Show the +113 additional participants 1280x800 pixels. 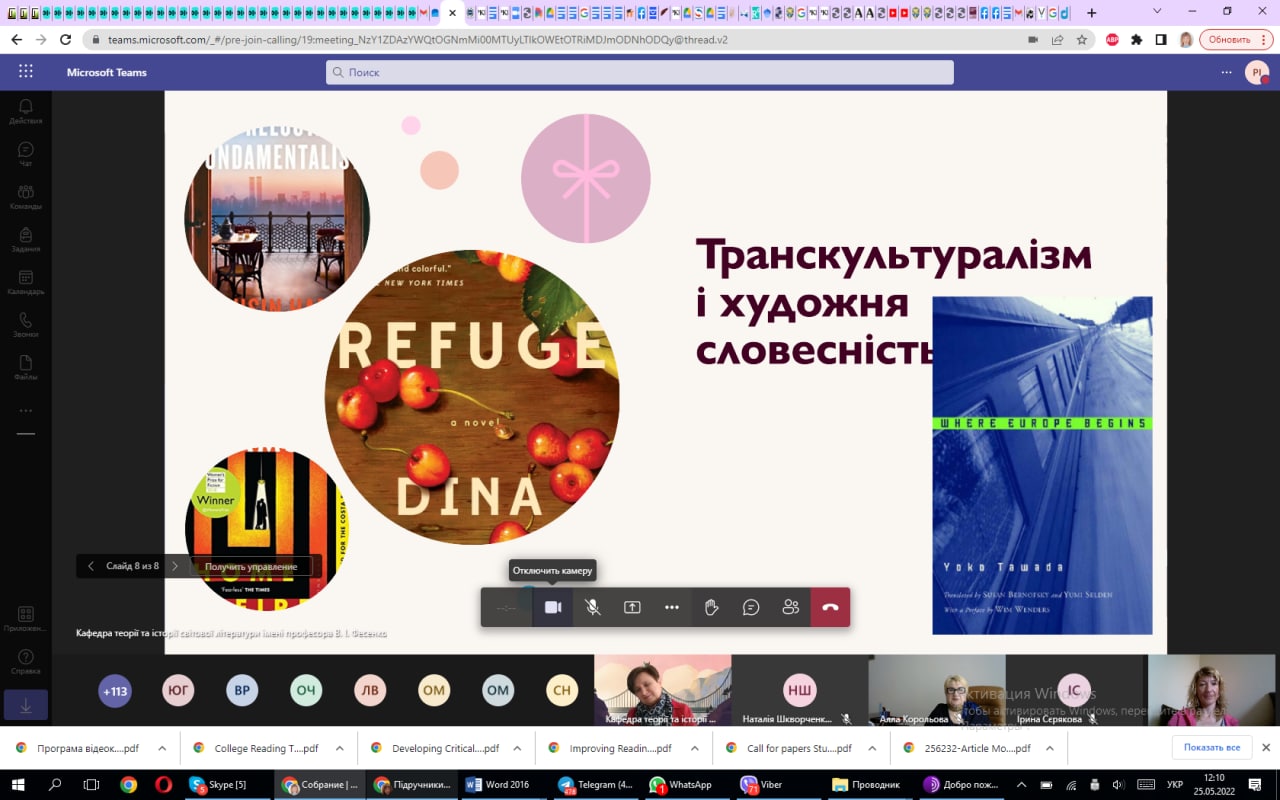click(x=115, y=691)
